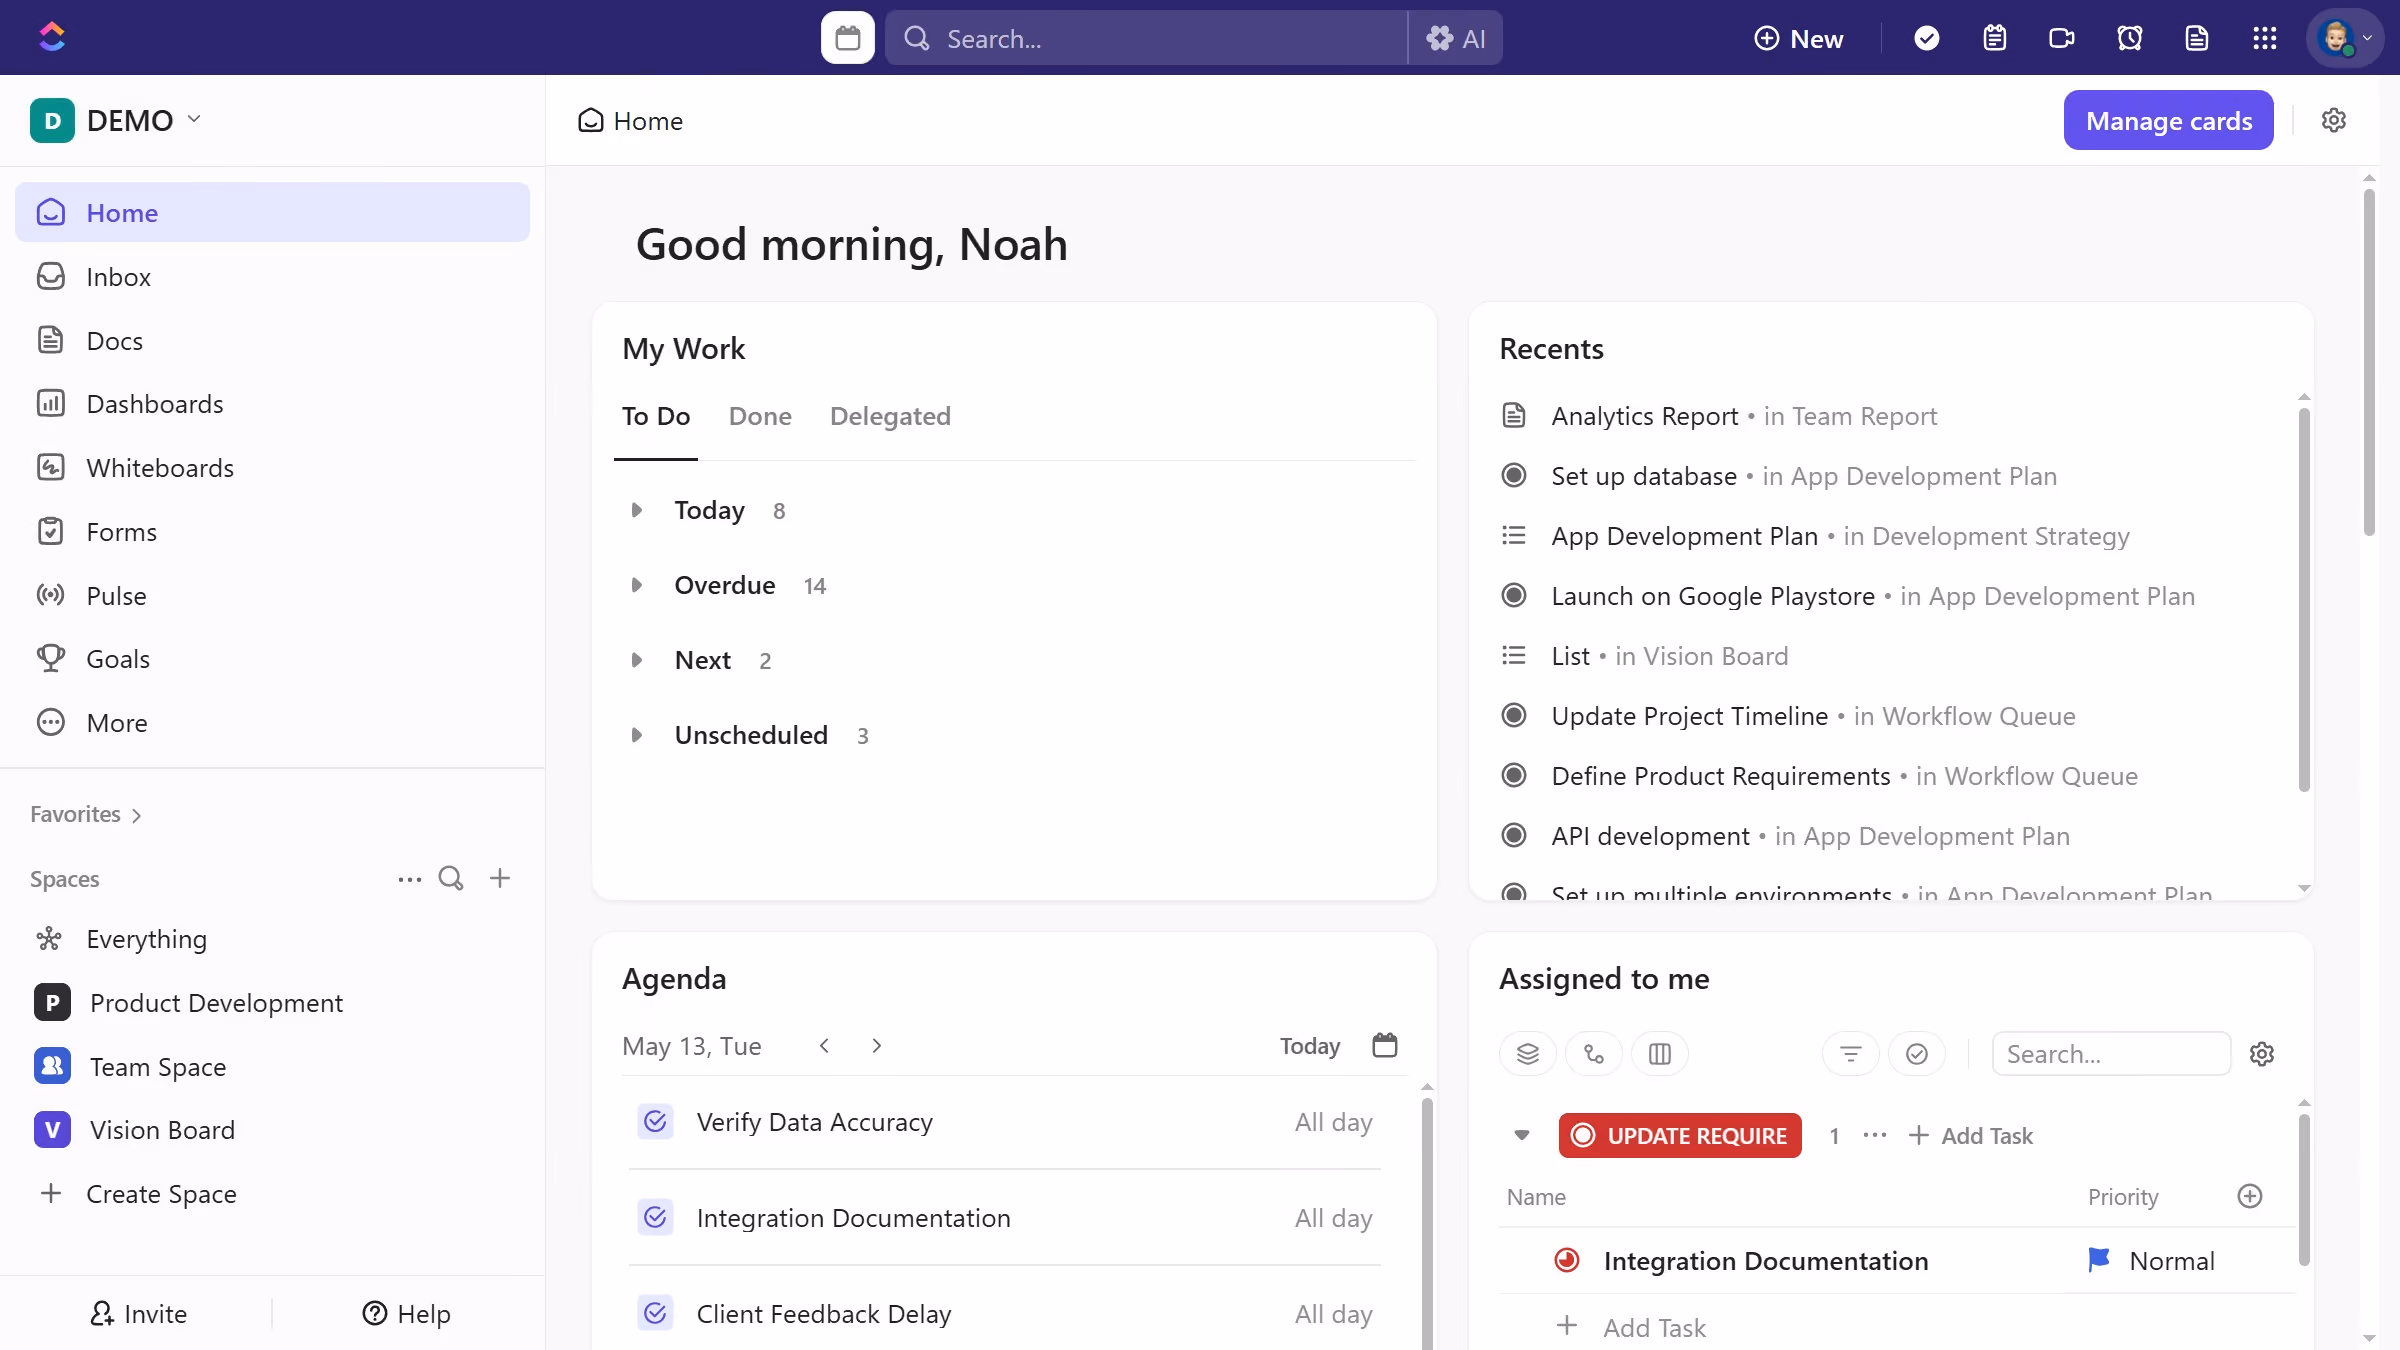Mark Verify Data Accuracy as complete

(655, 1121)
